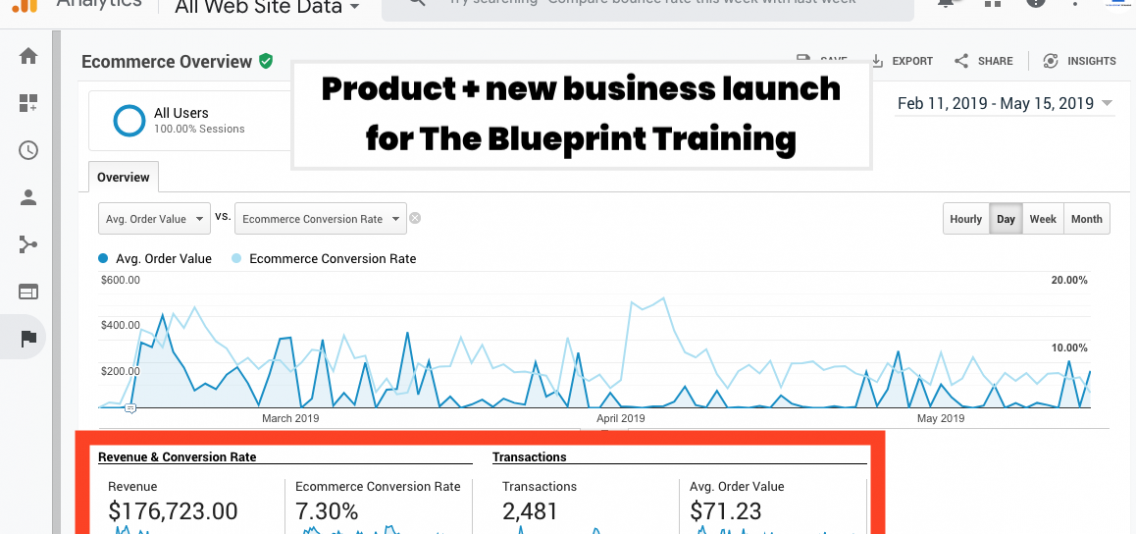The image size is (1136, 534).
Task: Open the Avg. Order Value metric dropdown
Action: click(154, 218)
